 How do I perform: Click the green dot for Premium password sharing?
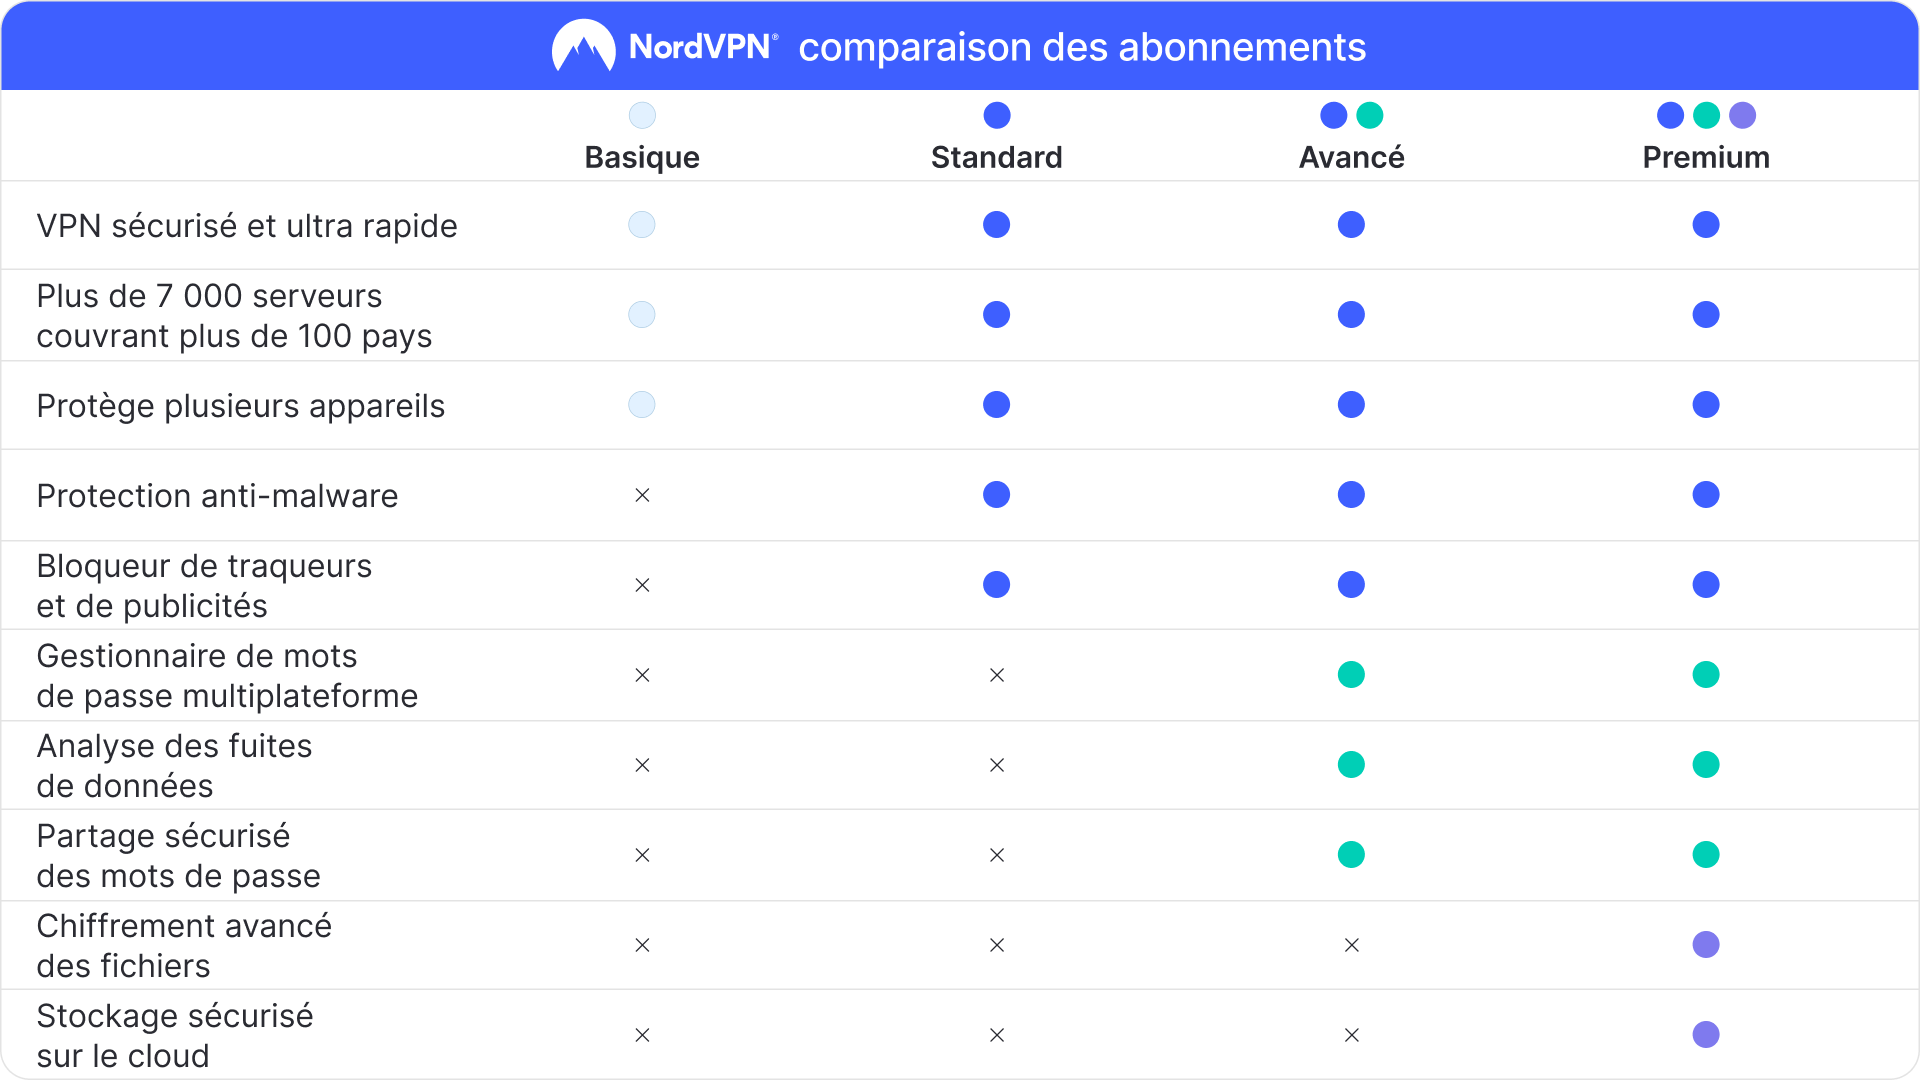(1706, 855)
